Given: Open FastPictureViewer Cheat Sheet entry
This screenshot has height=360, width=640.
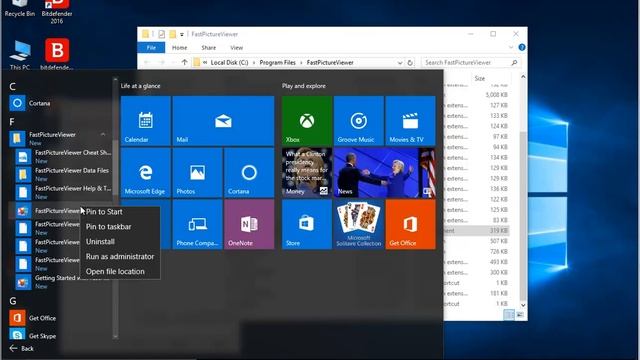Looking at the screenshot, I should tap(63, 156).
